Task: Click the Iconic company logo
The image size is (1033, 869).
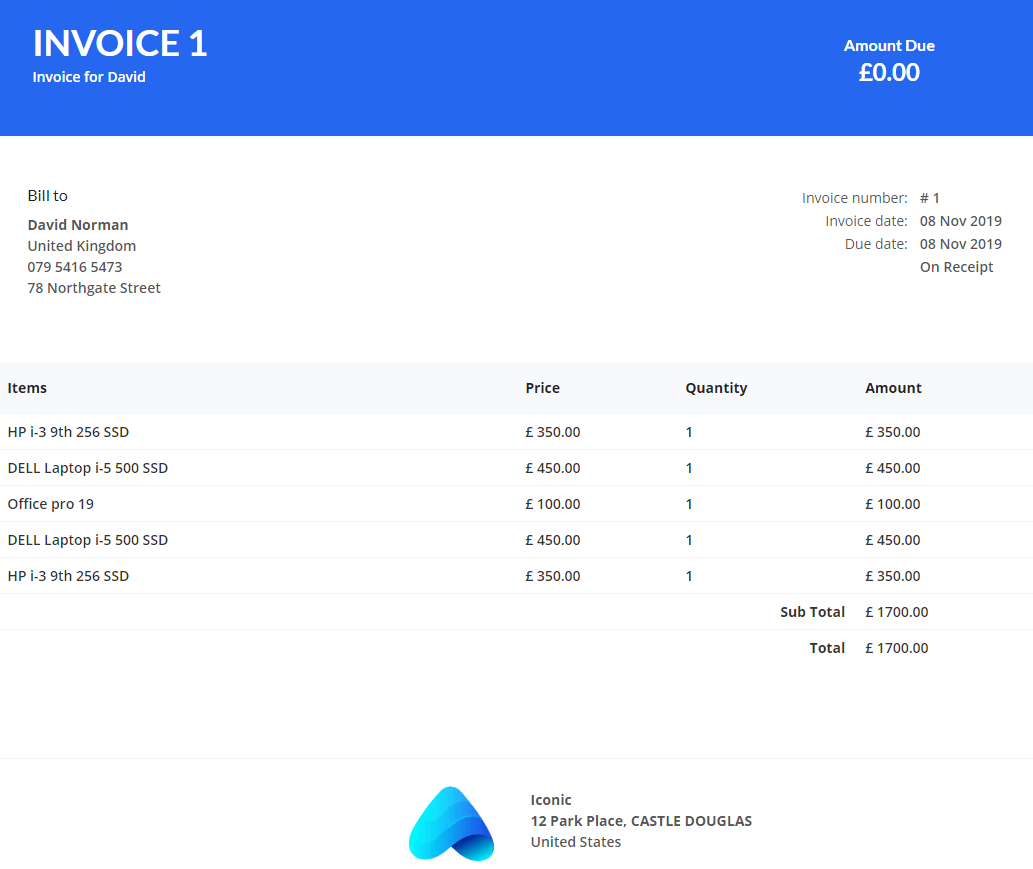Action: 451,822
